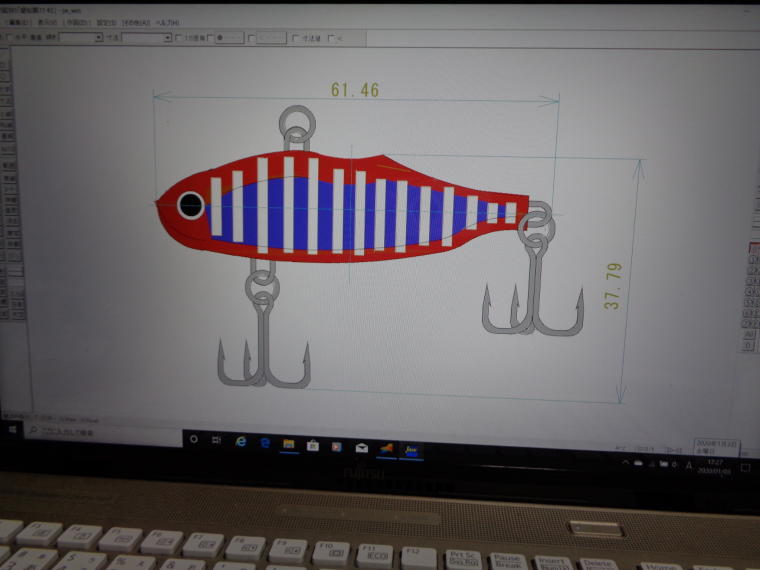The width and height of the screenshot is (760, 570).
Task: Switch to the Jw_cad taskbar icon
Action: [411, 451]
